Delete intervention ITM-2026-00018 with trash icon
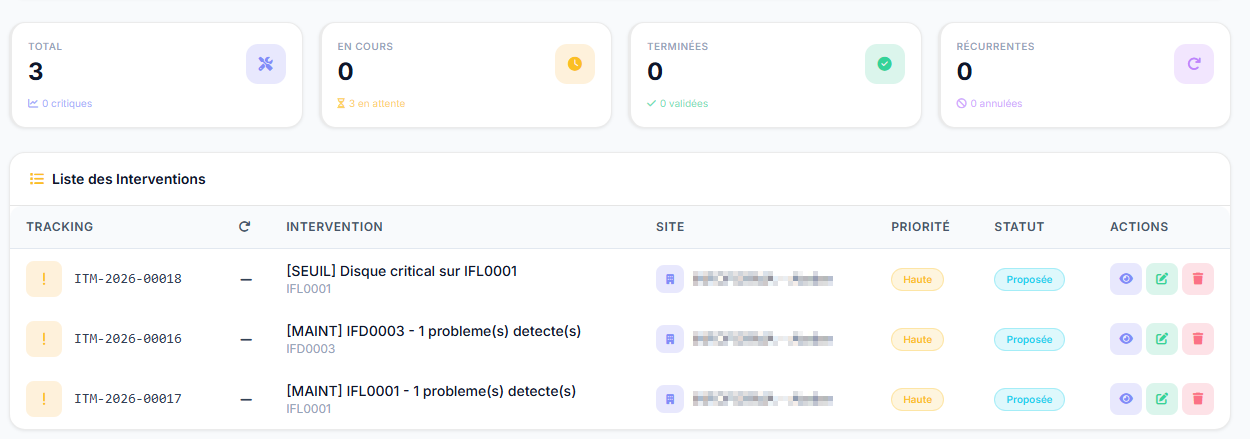1250x439 pixels. (x=1197, y=279)
